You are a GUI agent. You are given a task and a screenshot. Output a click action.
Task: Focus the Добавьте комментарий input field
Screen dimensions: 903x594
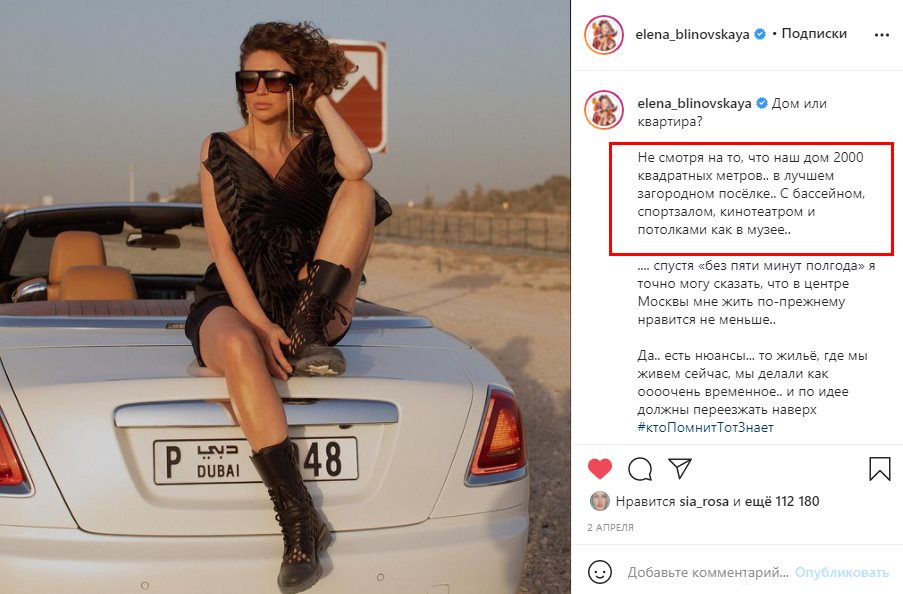tap(708, 573)
